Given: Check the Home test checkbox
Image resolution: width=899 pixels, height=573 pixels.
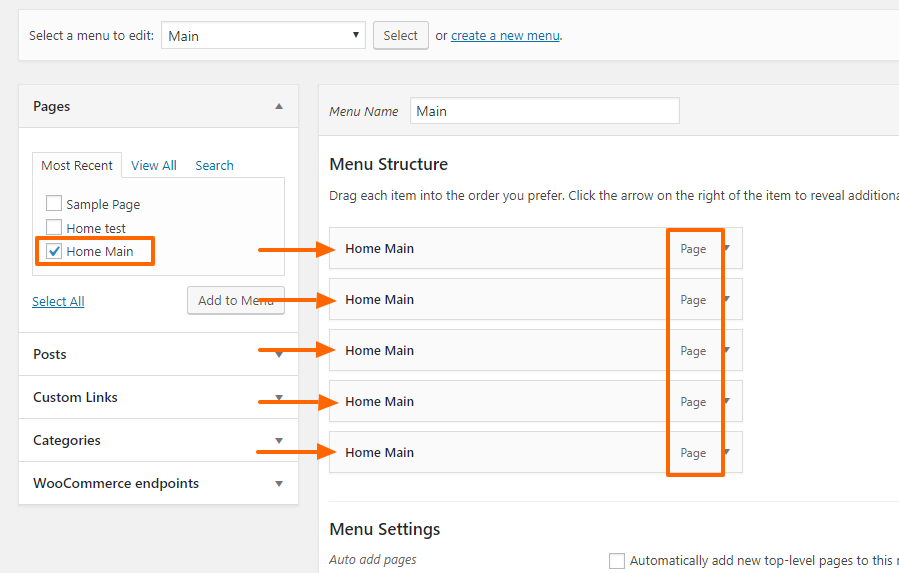Looking at the screenshot, I should point(54,227).
